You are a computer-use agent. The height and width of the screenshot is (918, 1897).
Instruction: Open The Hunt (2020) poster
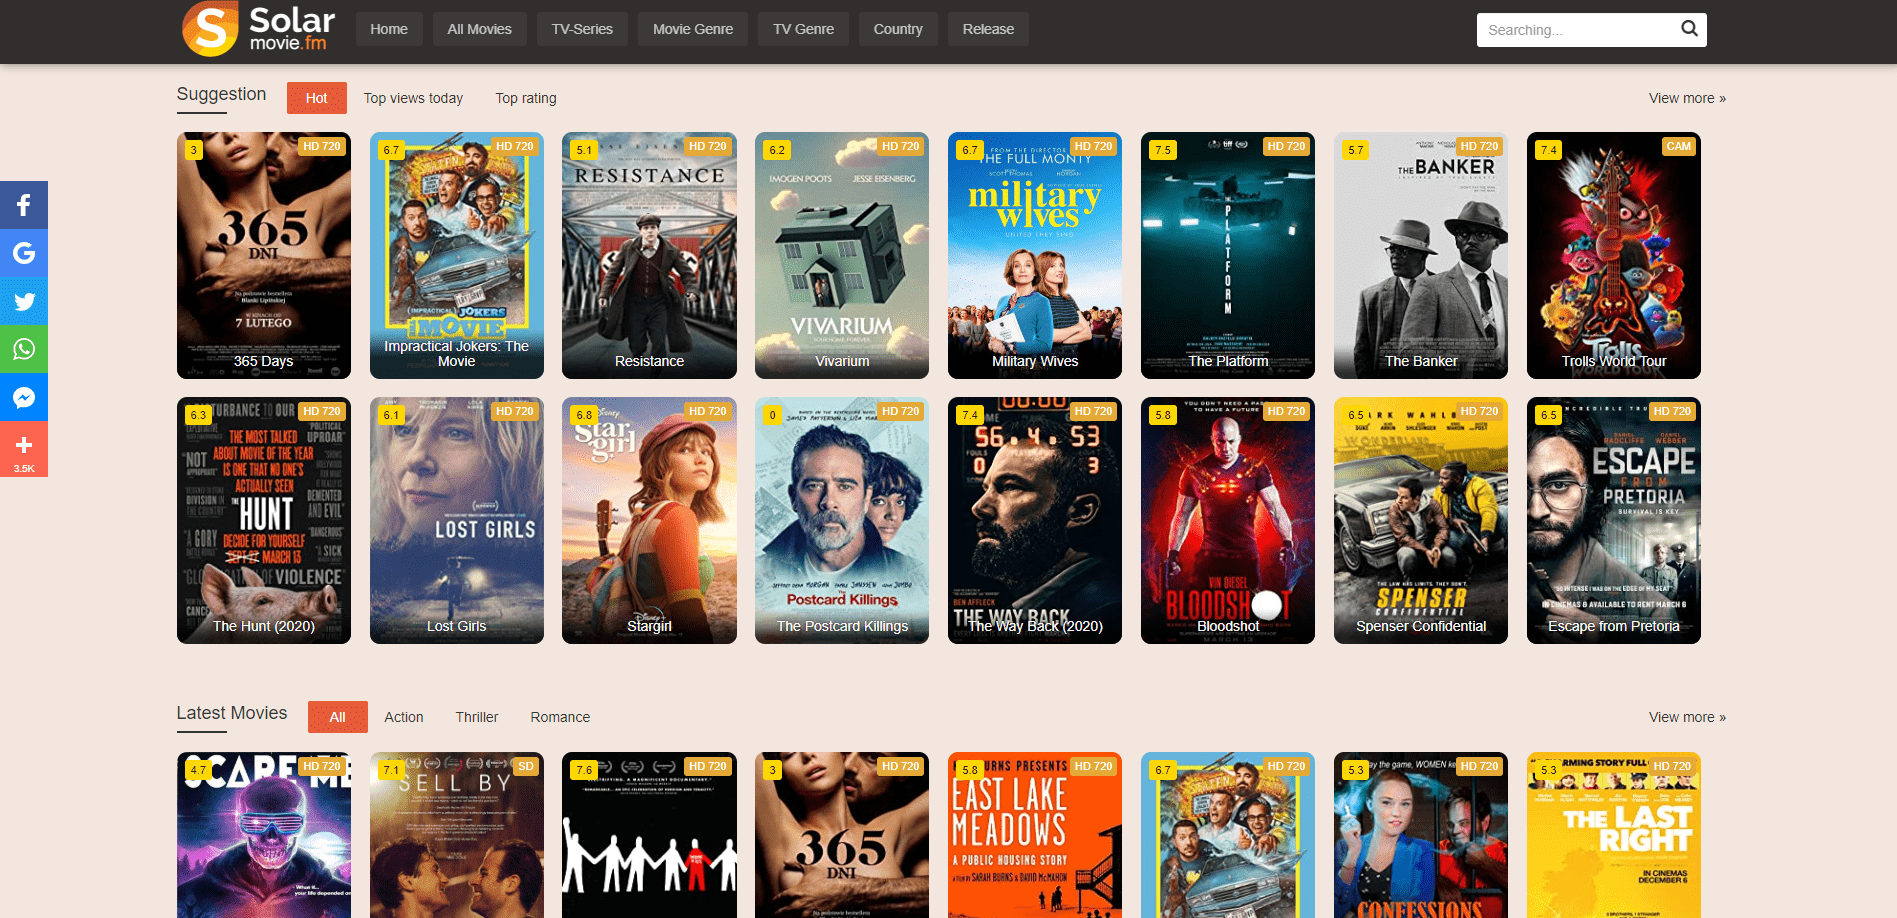click(x=264, y=520)
